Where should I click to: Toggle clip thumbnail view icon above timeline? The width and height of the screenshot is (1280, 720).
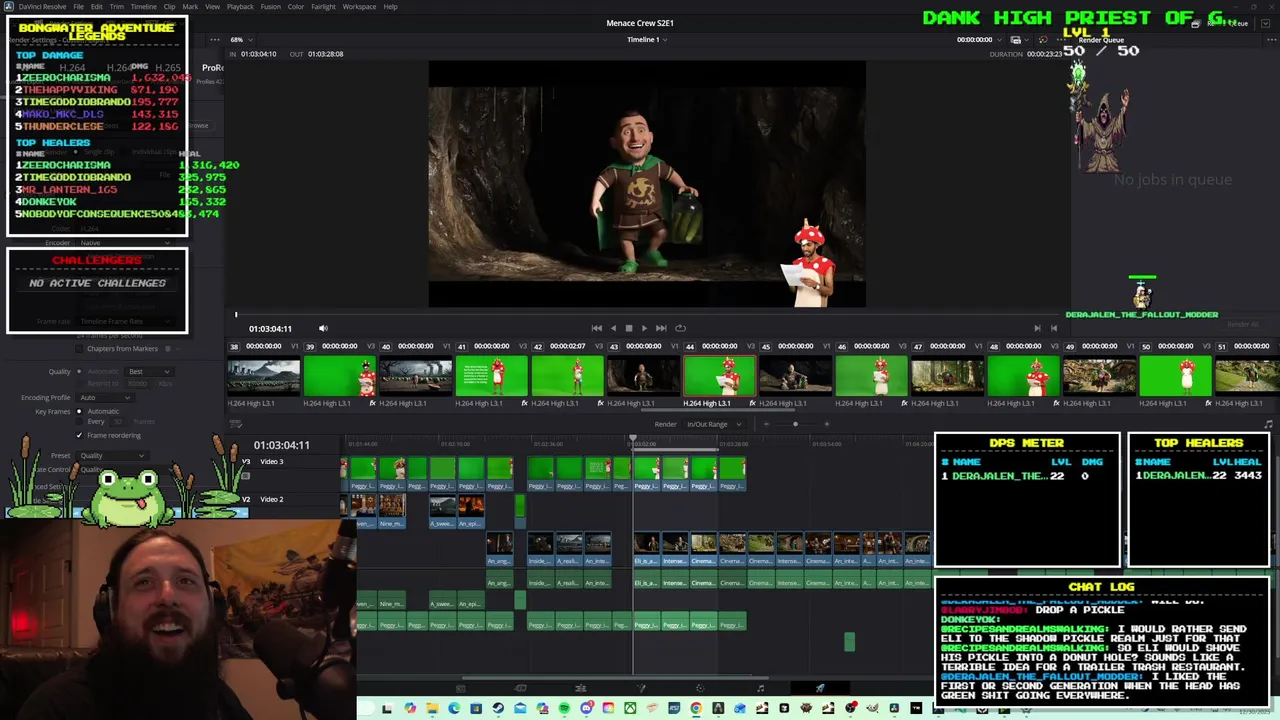(x=236, y=424)
